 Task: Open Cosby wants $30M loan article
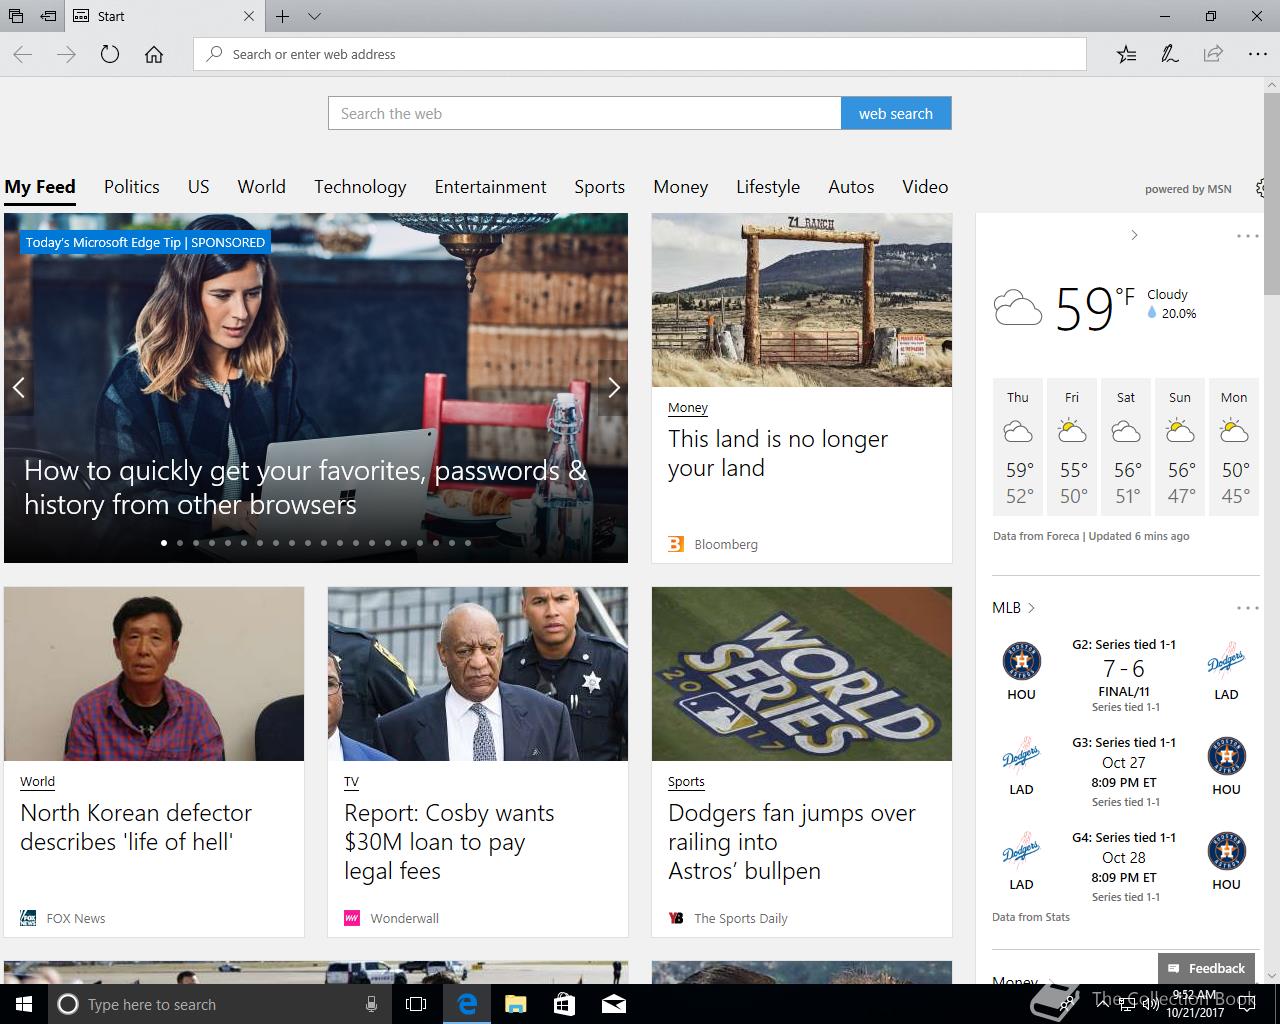(449, 842)
